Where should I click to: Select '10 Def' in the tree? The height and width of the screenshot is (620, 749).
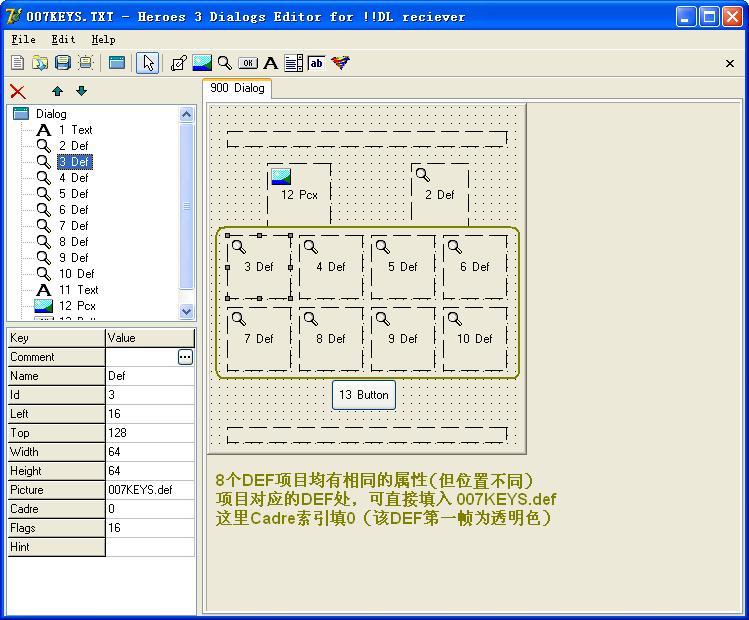click(x=76, y=274)
